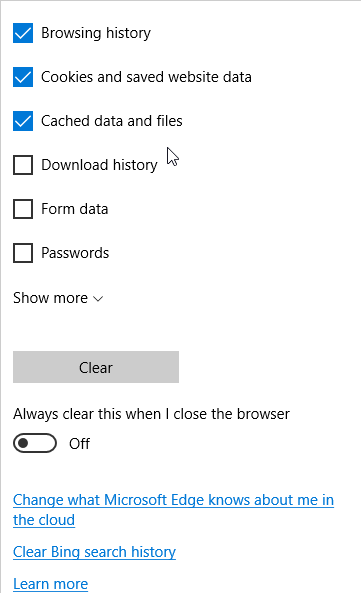Tick the Passwords checkbox
362x593 pixels.
tap(23, 253)
